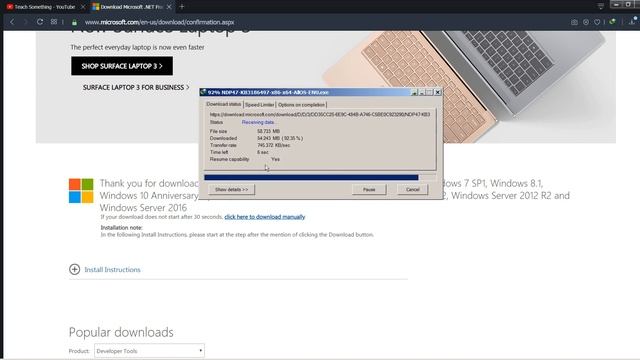The width and height of the screenshot is (640, 360).
Task: Click the snapshot camera icon in address bar
Action: 574,22
